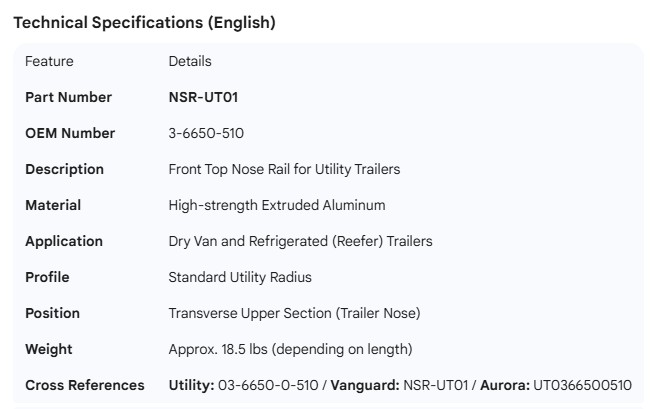650x409 pixels.
Task: Click the Material row label
Action: pyautogui.click(x=53, y=205)
